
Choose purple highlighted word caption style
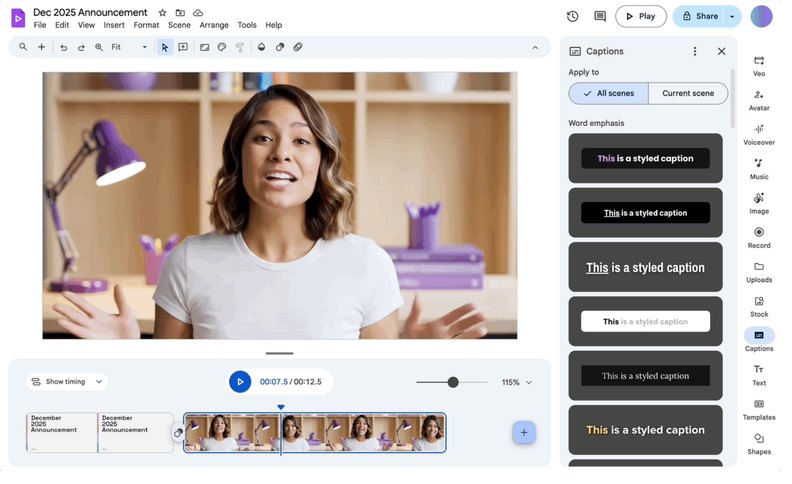click(x=645, y=158)
